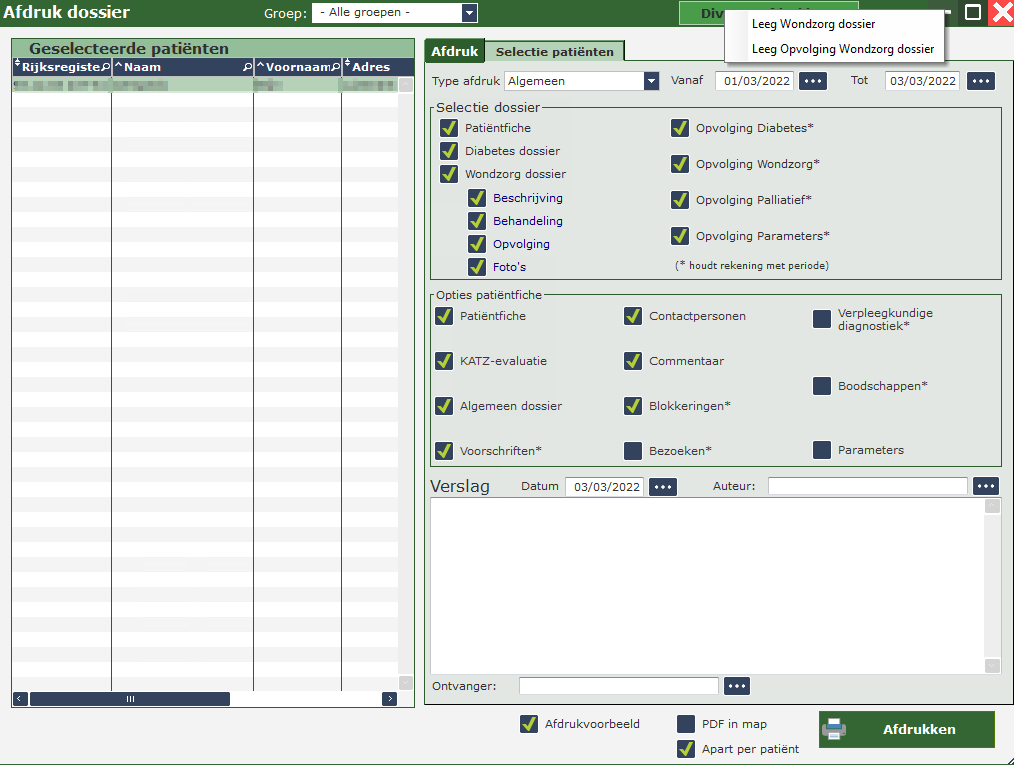Click the search icon in Voornaam column header

[335, 67]
